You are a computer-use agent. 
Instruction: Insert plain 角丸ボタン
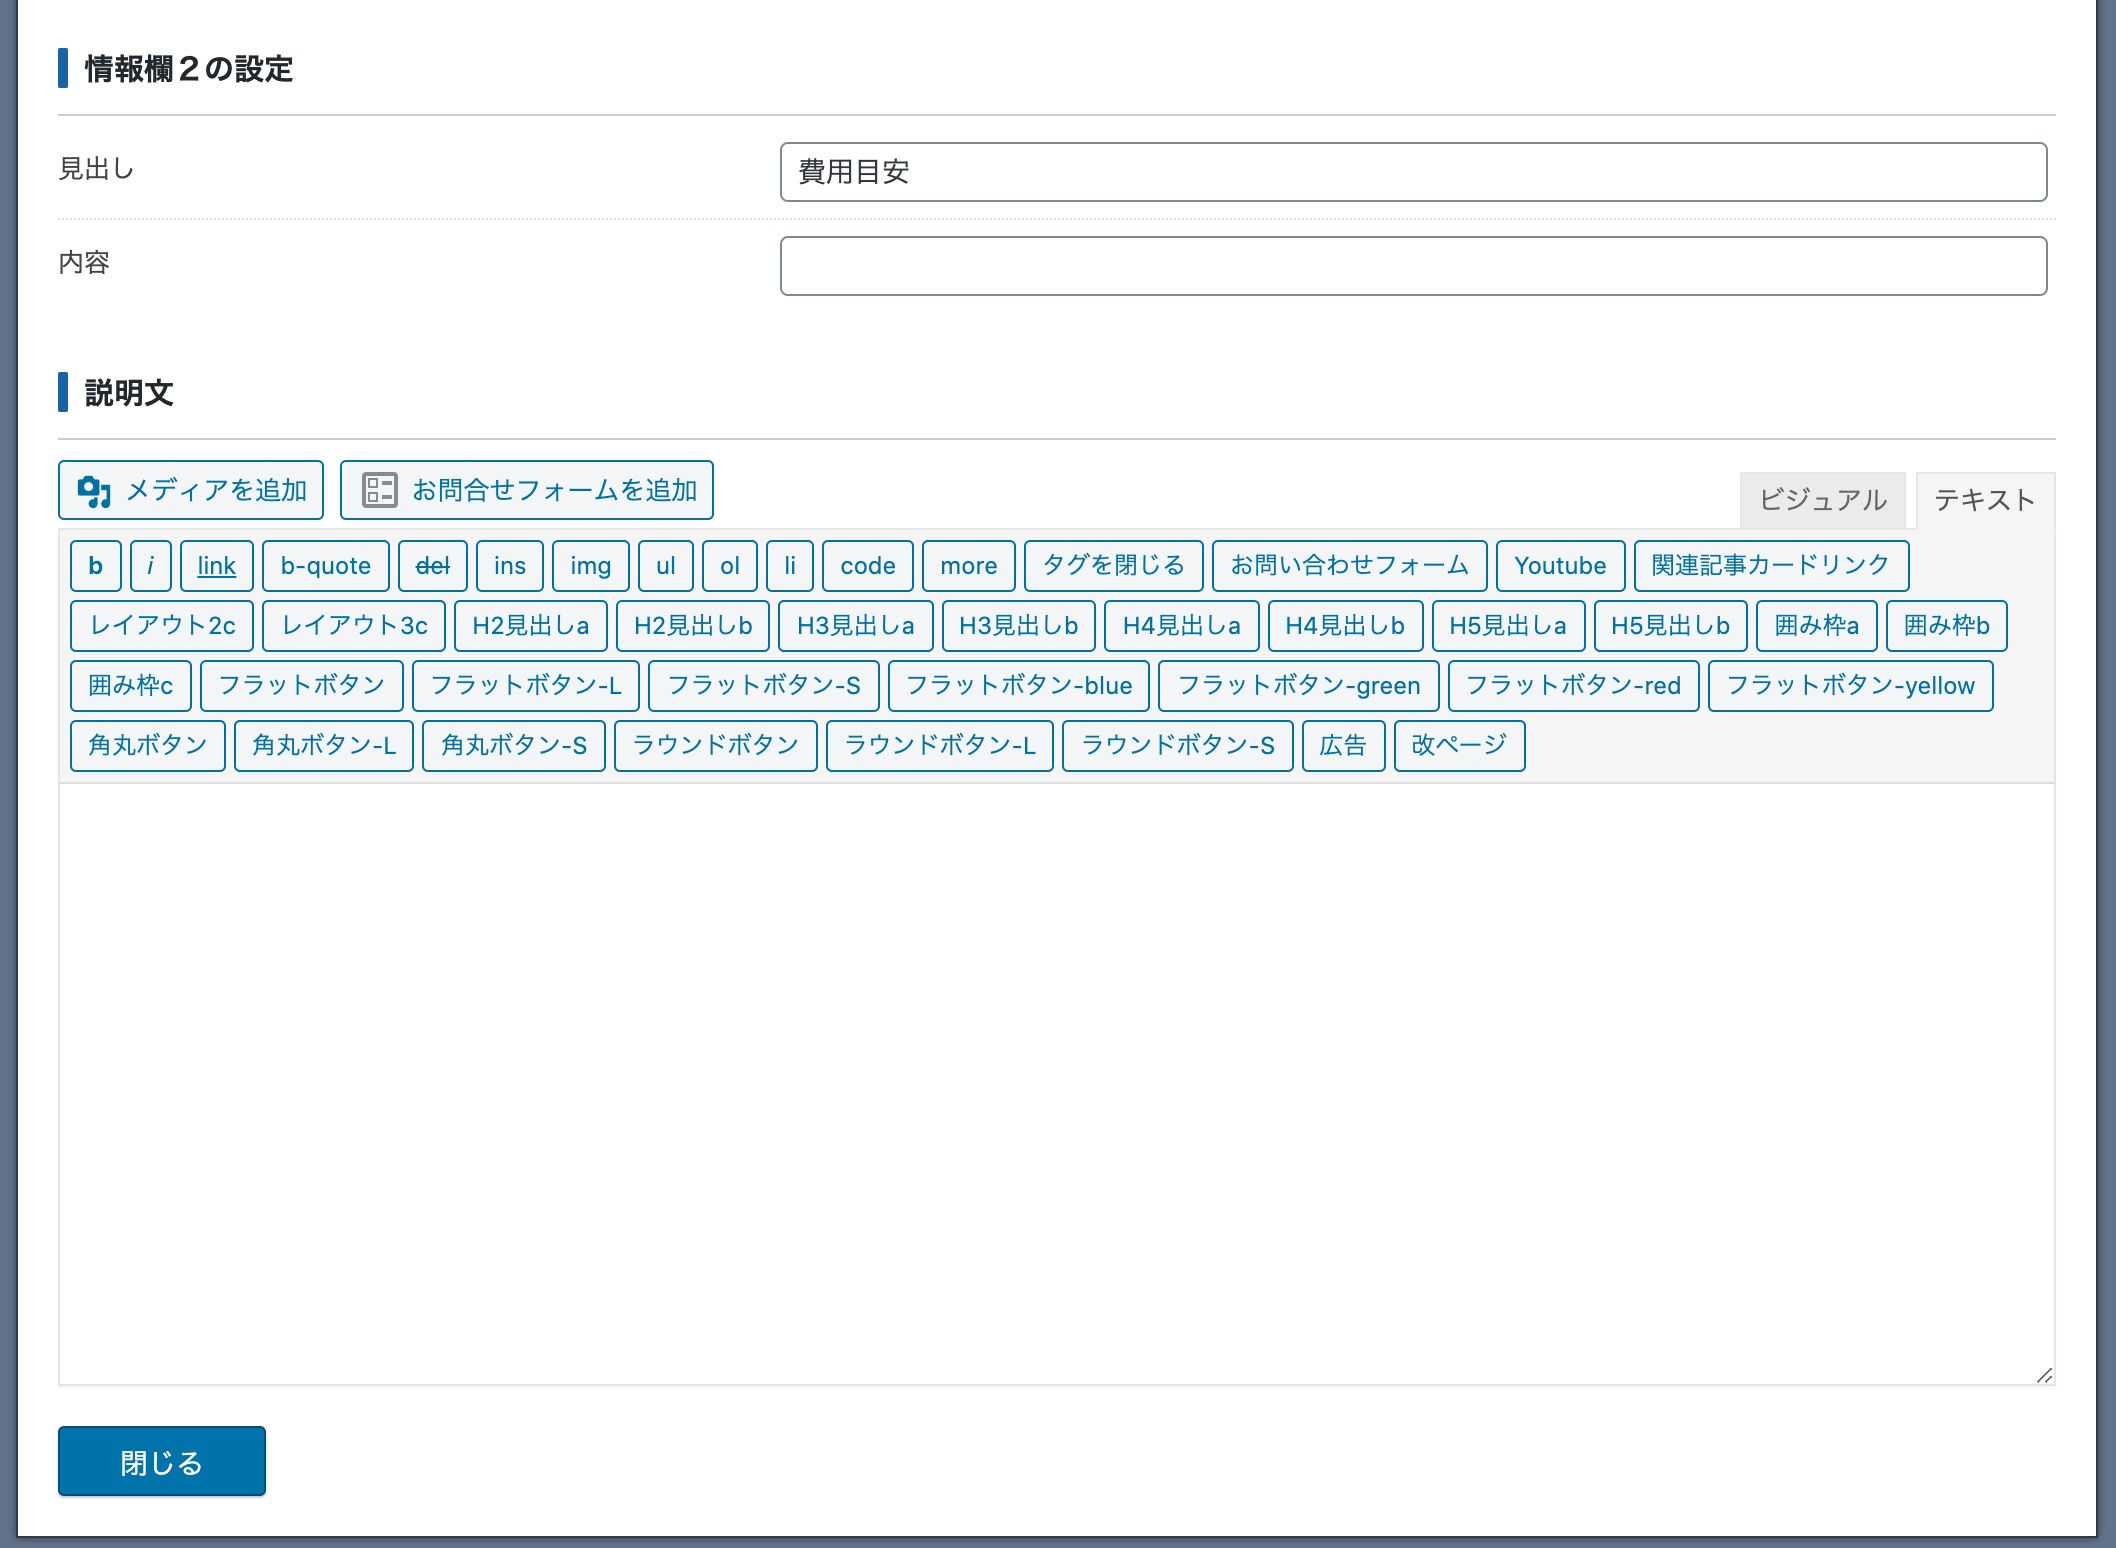click(x=148, y=746)
